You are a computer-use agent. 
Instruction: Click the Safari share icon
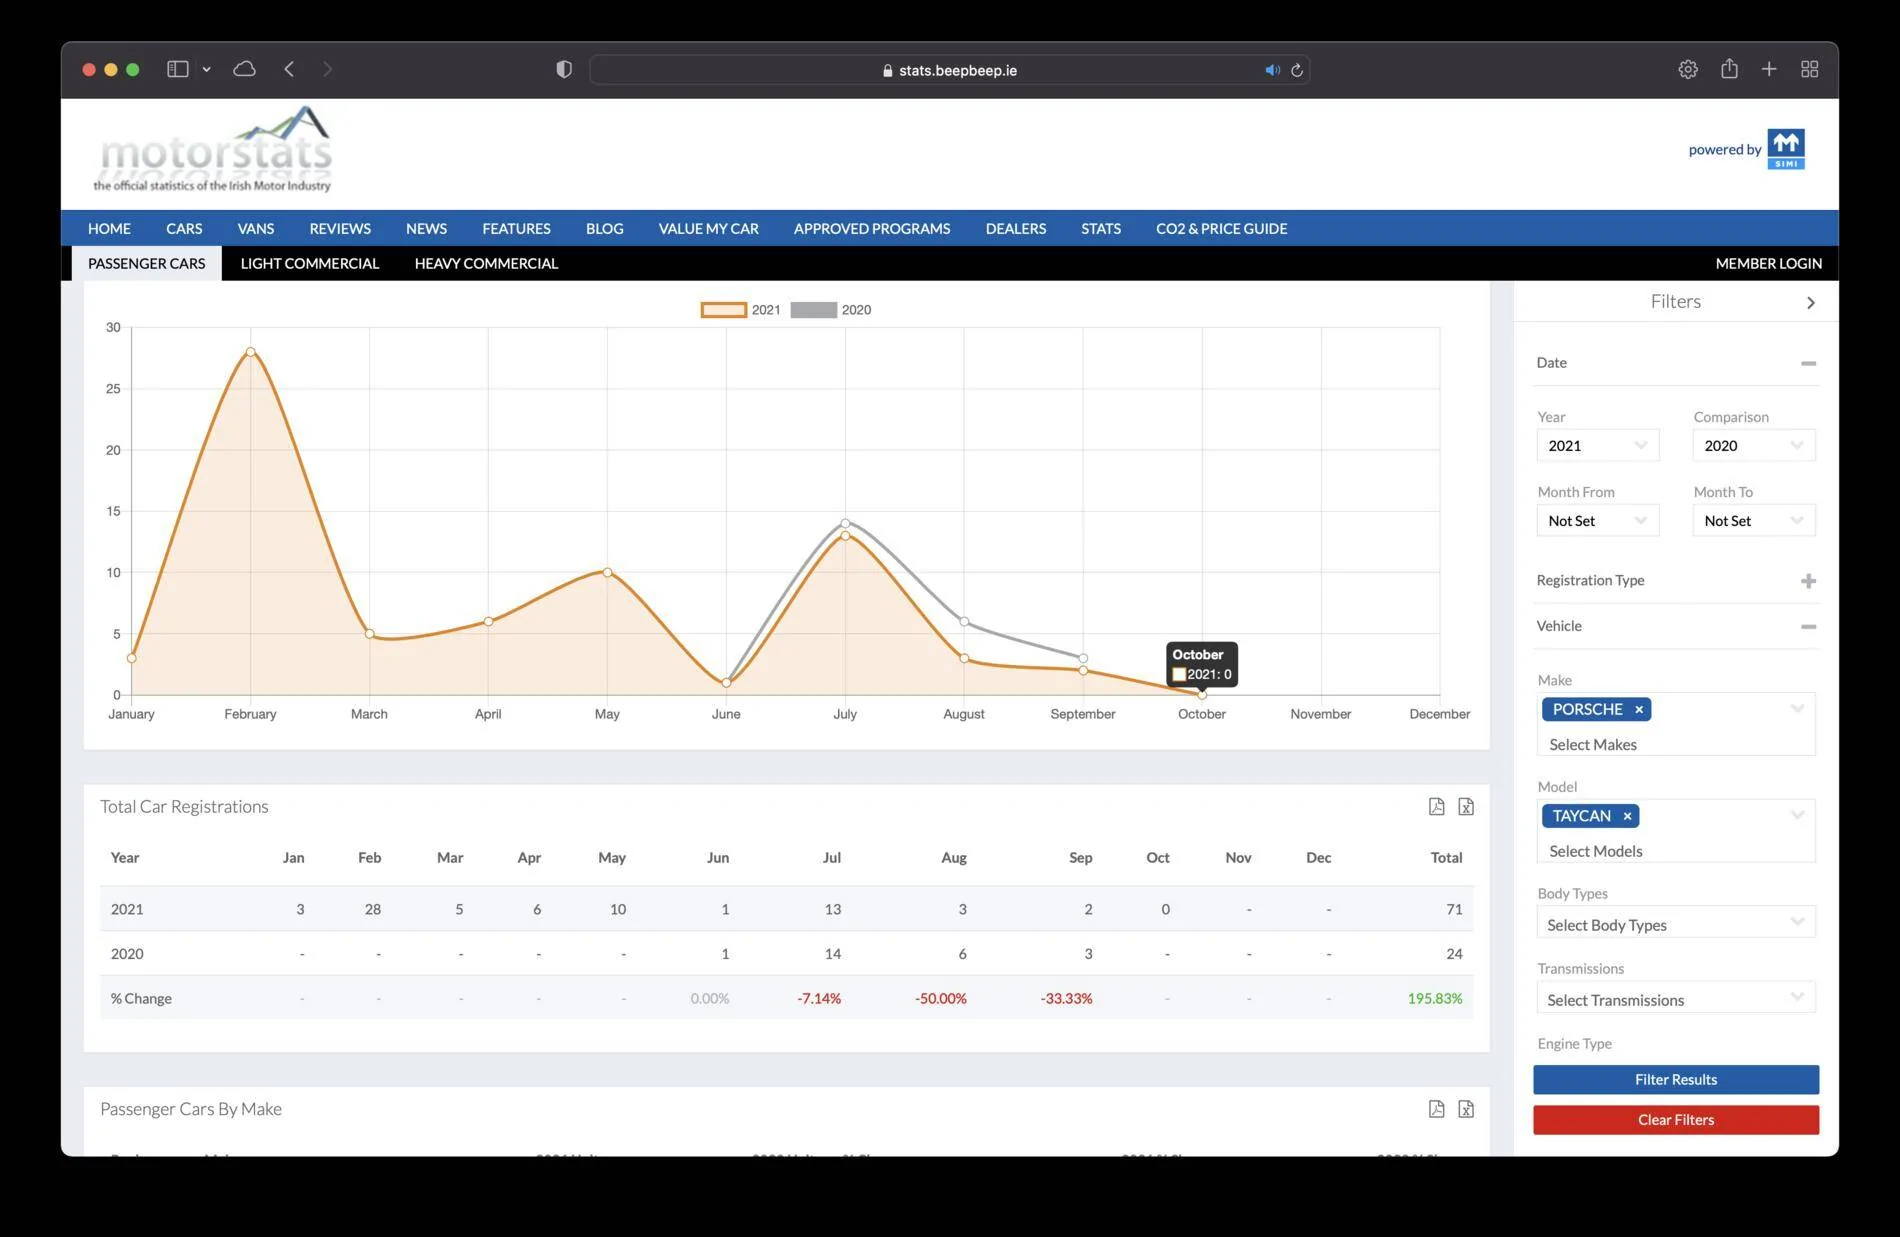pos(1729,69)
